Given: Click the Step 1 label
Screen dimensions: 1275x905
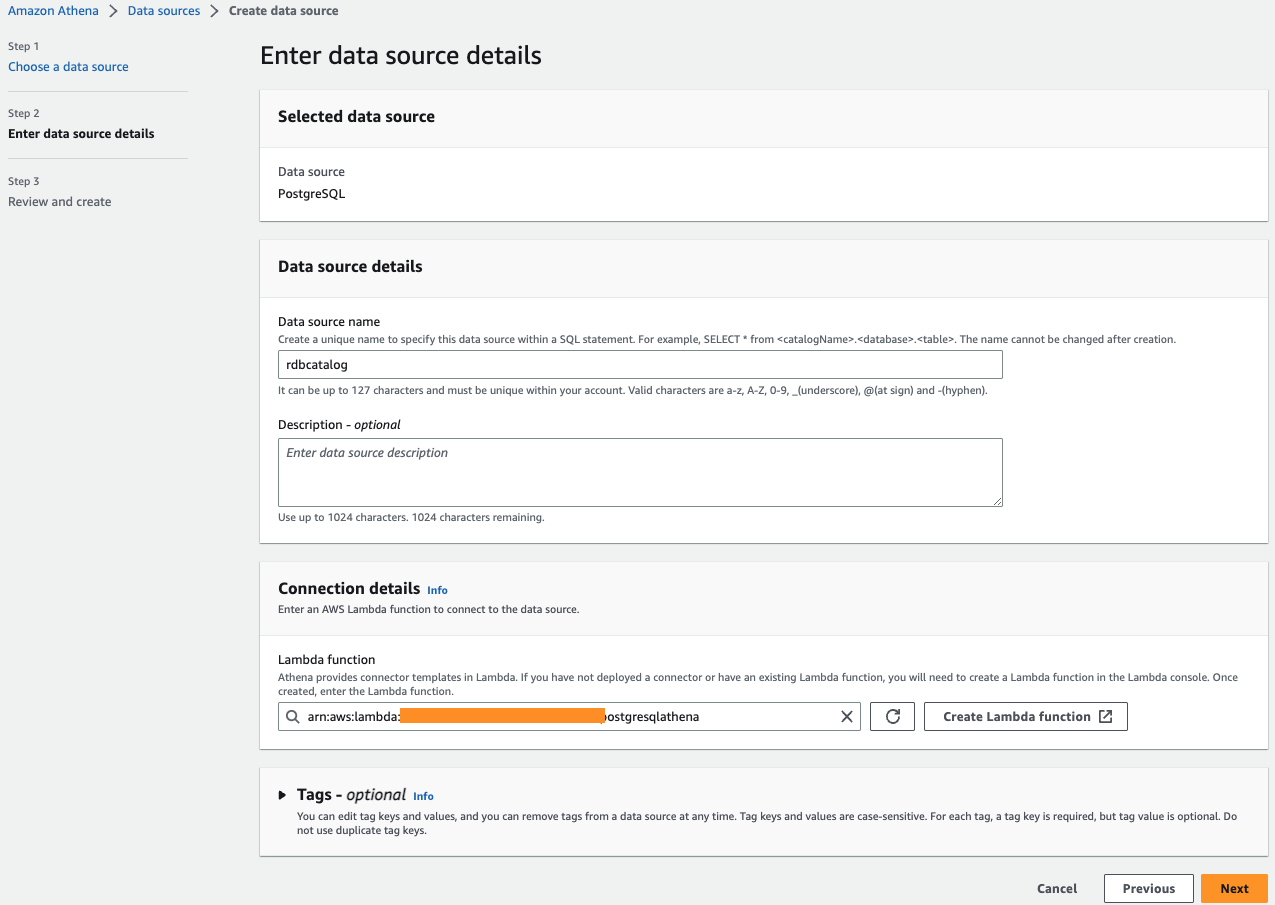Looking at the screenshot, I should coord(24,47).
